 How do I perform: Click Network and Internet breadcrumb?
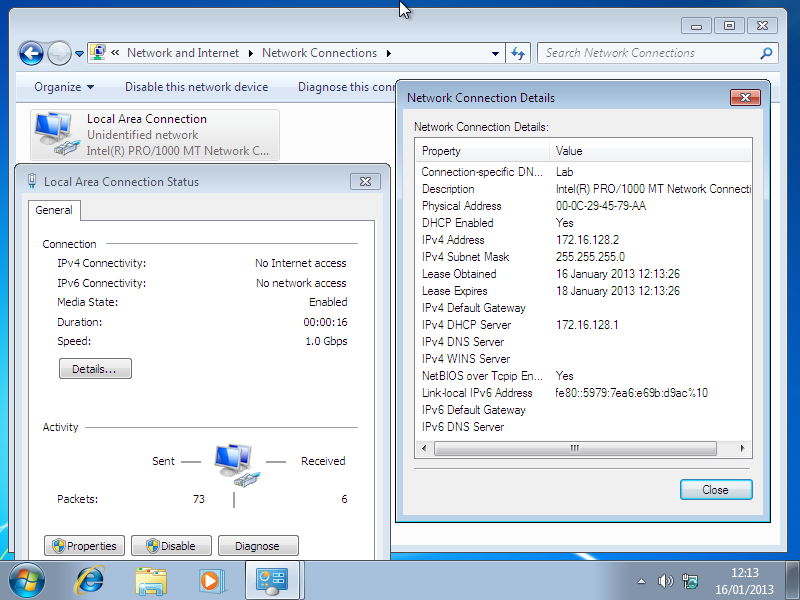[x=183, y=53]
